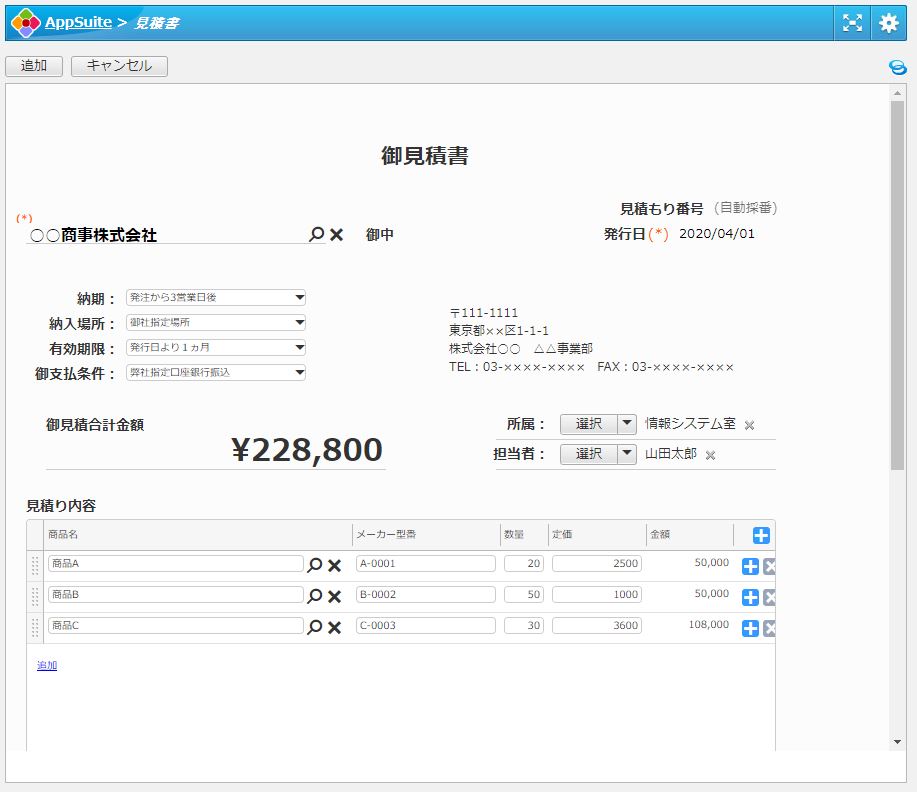The width and height of the screenshot is (917, 792).
Task: Insert row using plus icon on 商品C row
Action: click(x=750, y=629)
